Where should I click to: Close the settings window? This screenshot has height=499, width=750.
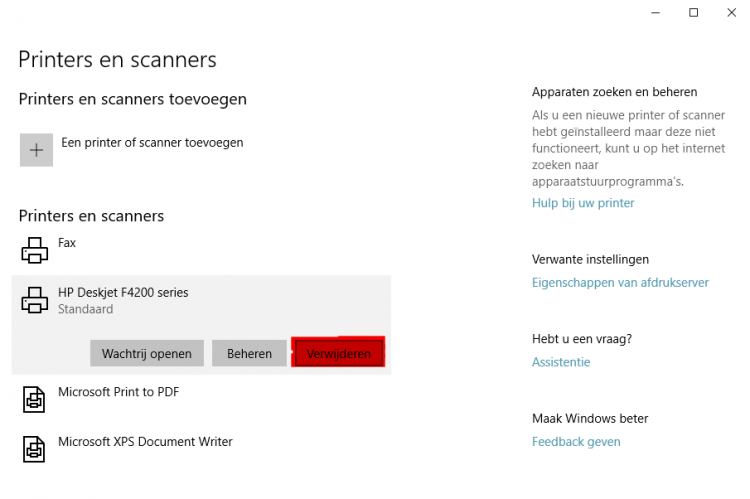(731, 13)
